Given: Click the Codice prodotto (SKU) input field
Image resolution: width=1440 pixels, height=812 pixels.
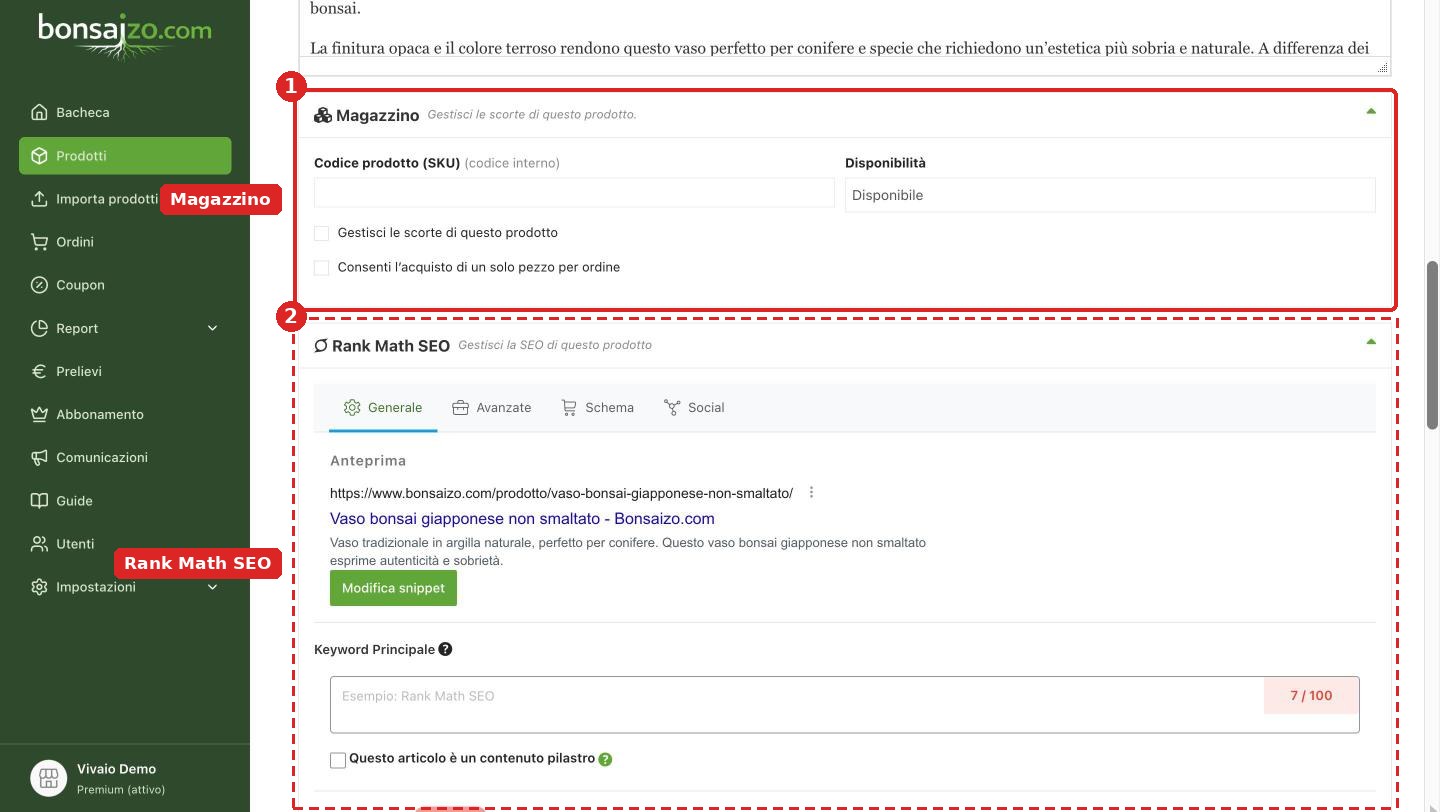Looking at the screenshot, I should tap(574, 193).
